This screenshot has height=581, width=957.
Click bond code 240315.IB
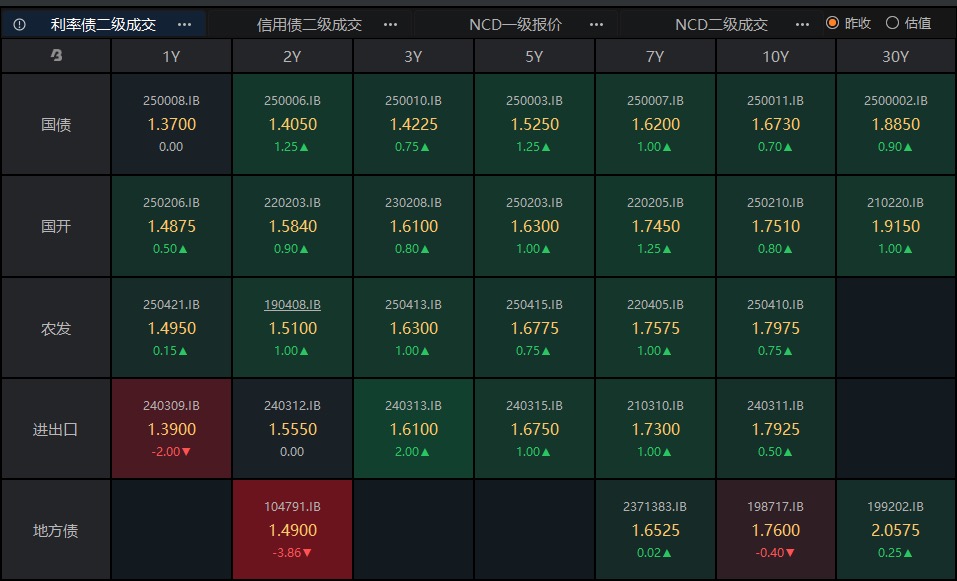(534, 406)
